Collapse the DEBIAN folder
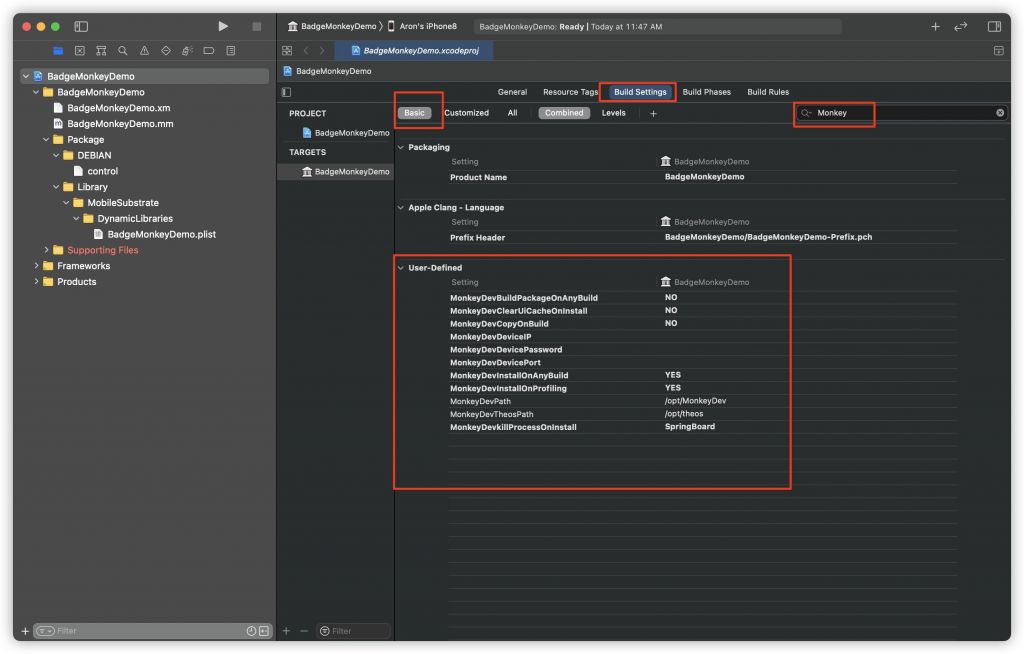This screenshot has width=1024, height=654. [x=56, y=155]
